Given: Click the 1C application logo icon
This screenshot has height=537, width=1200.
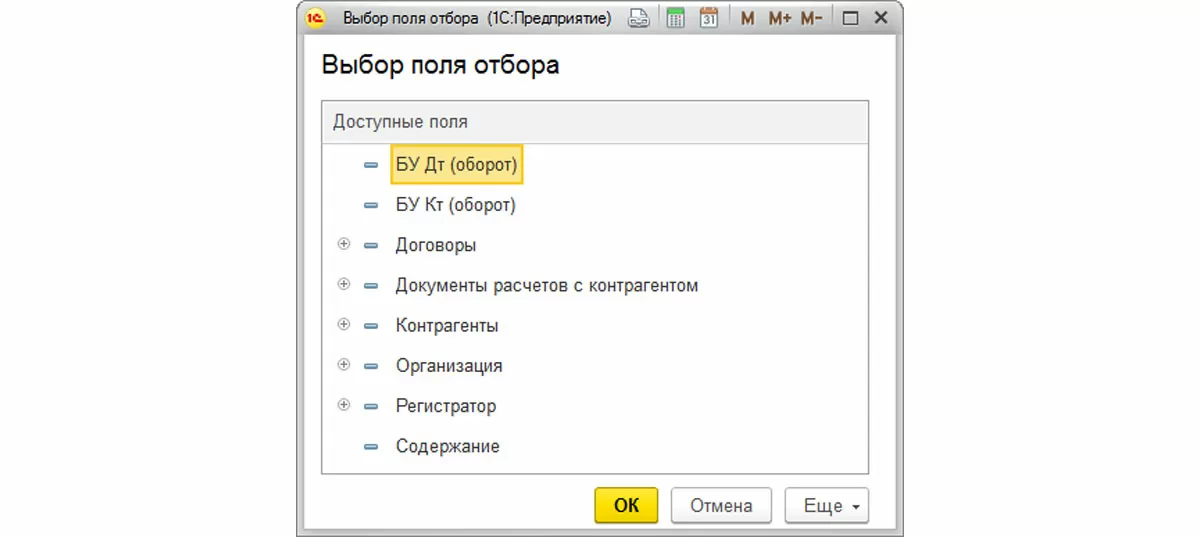Looking at the screenshot, I should tap(314, 18).
